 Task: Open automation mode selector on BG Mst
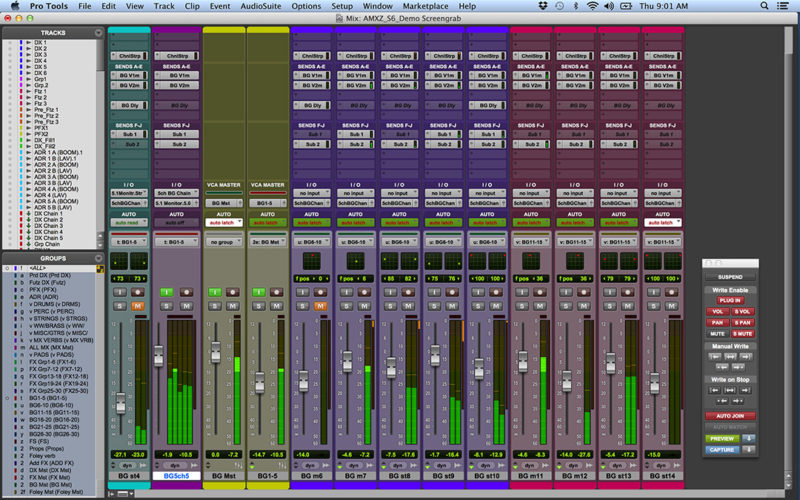click(225, 222)
